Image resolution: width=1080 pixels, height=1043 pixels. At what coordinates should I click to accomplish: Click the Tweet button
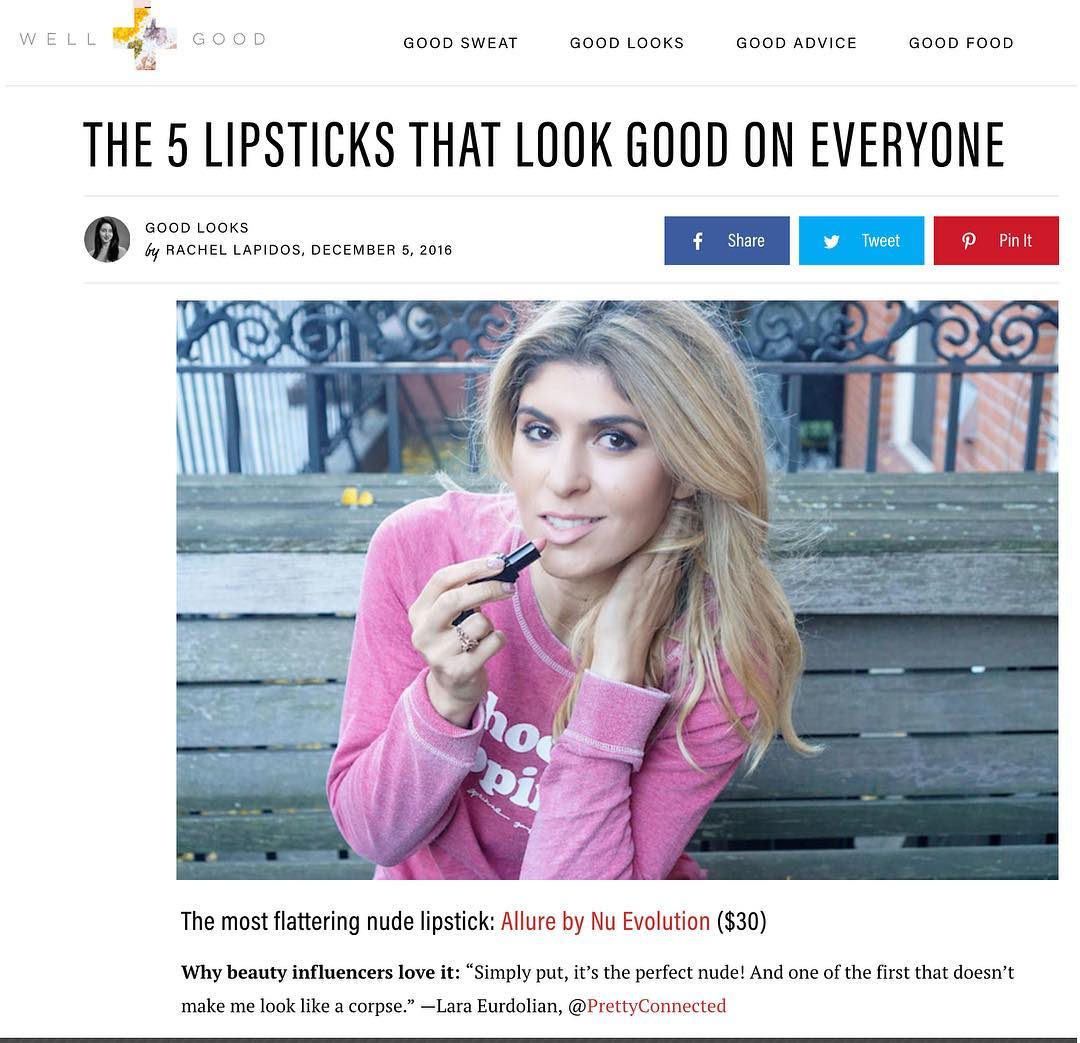[861, 240]
